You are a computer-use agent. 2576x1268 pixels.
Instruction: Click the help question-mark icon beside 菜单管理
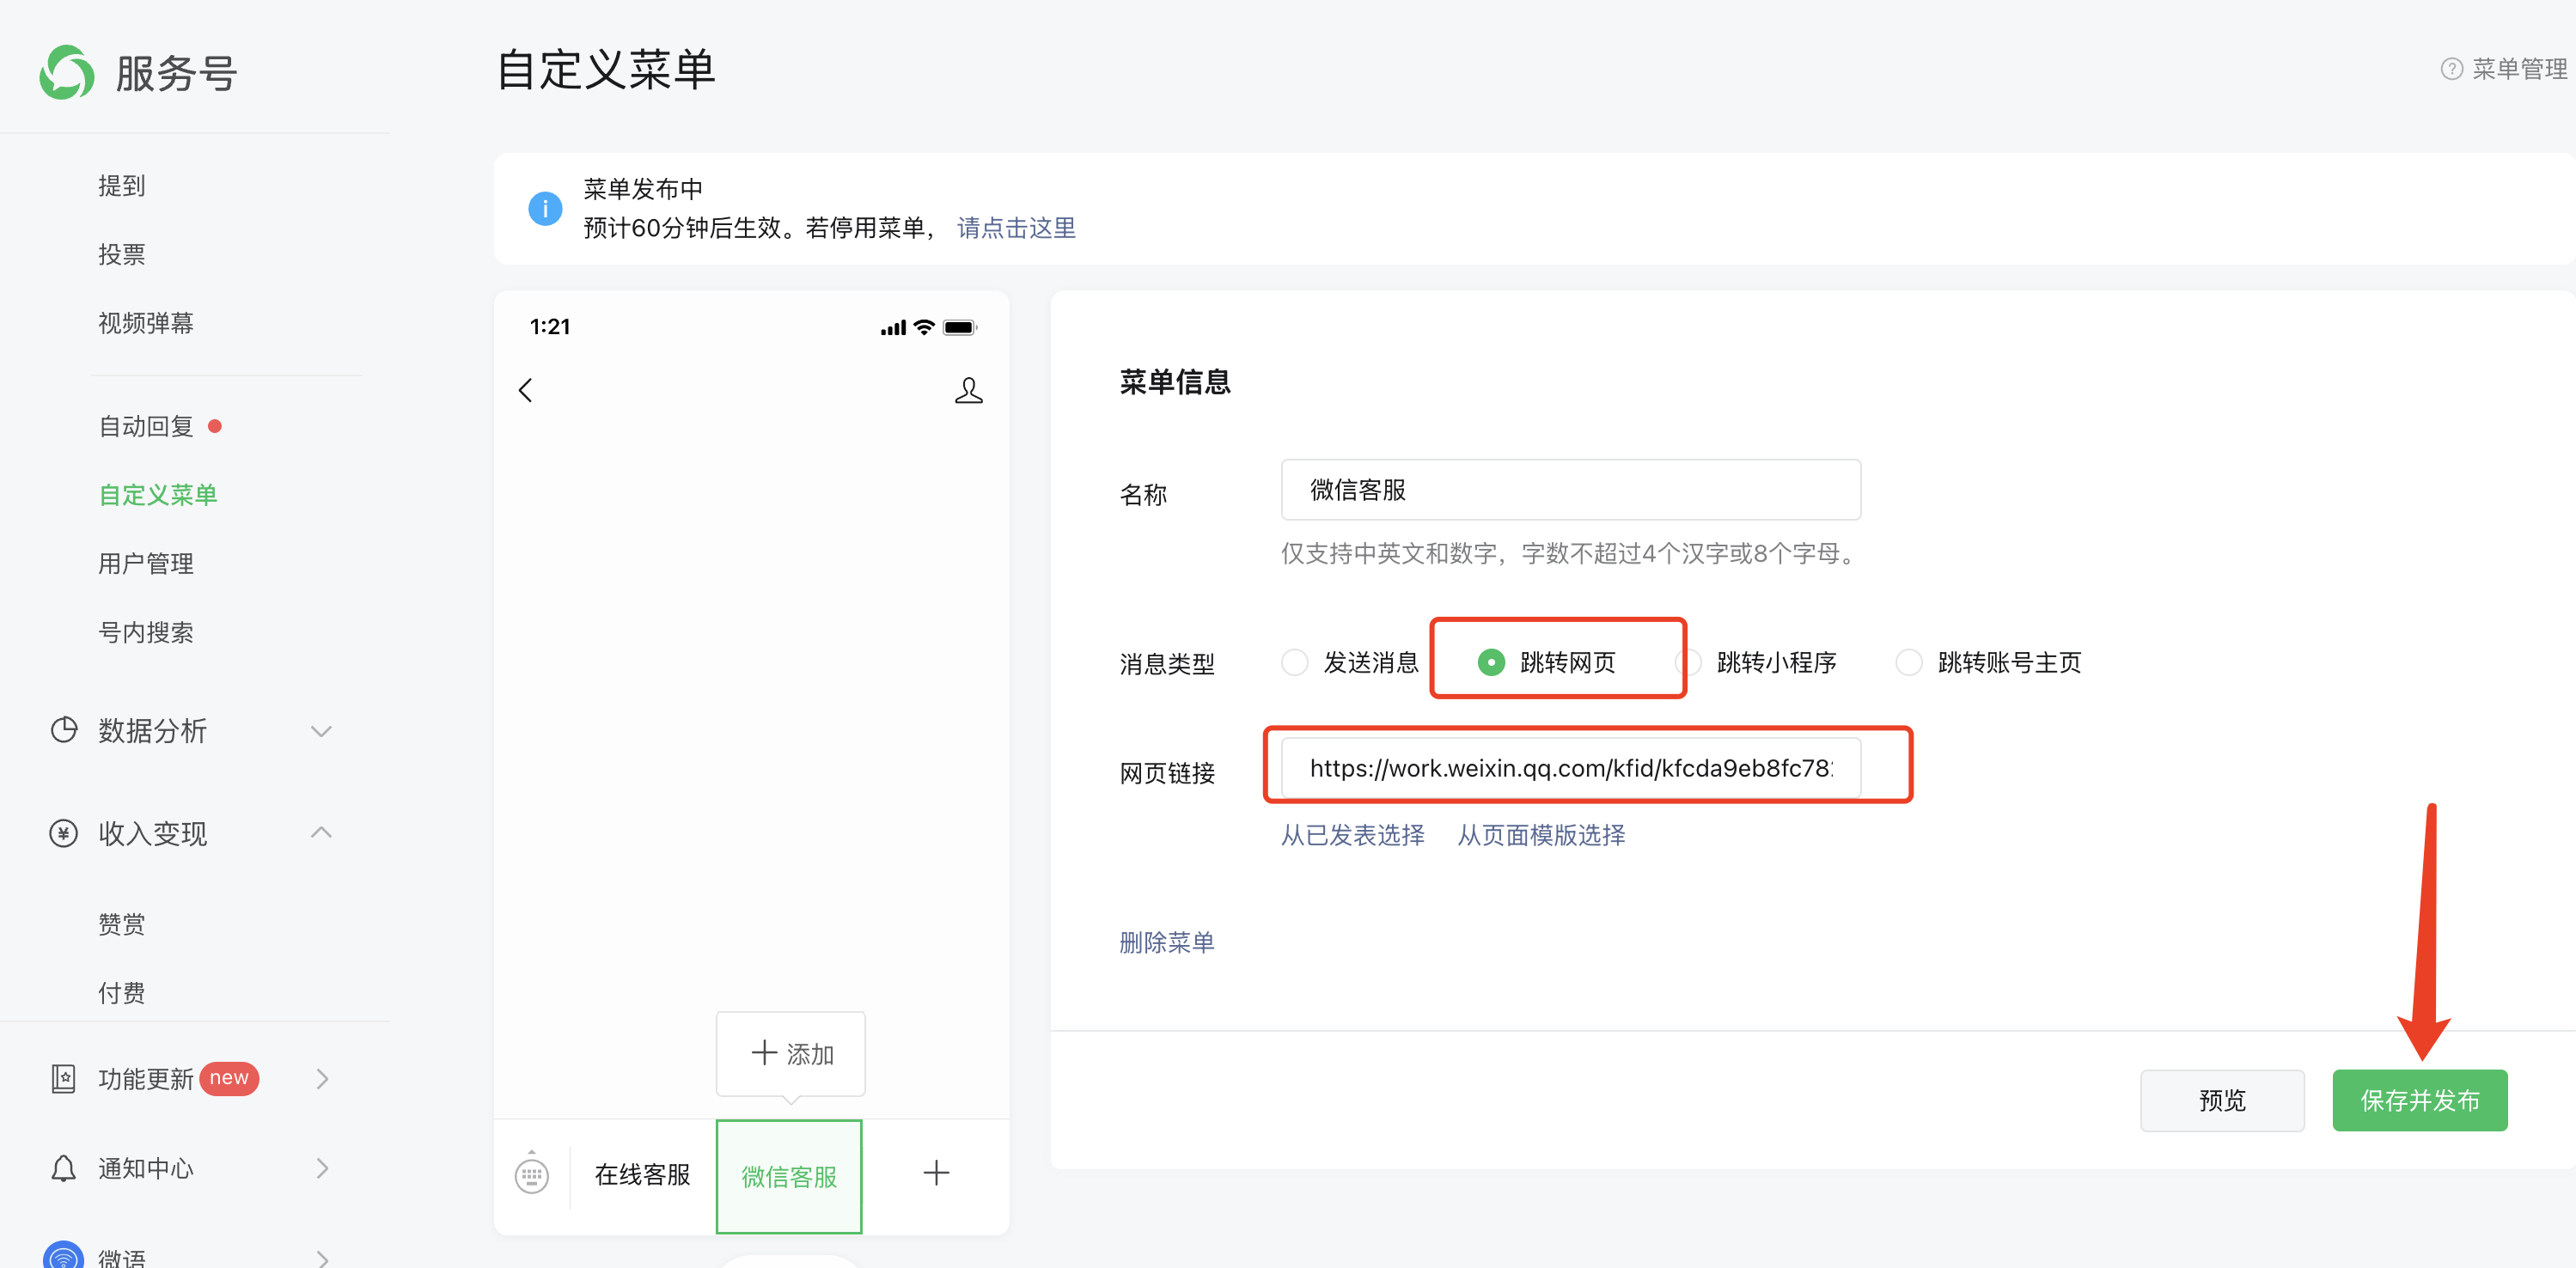point(2451,69)
